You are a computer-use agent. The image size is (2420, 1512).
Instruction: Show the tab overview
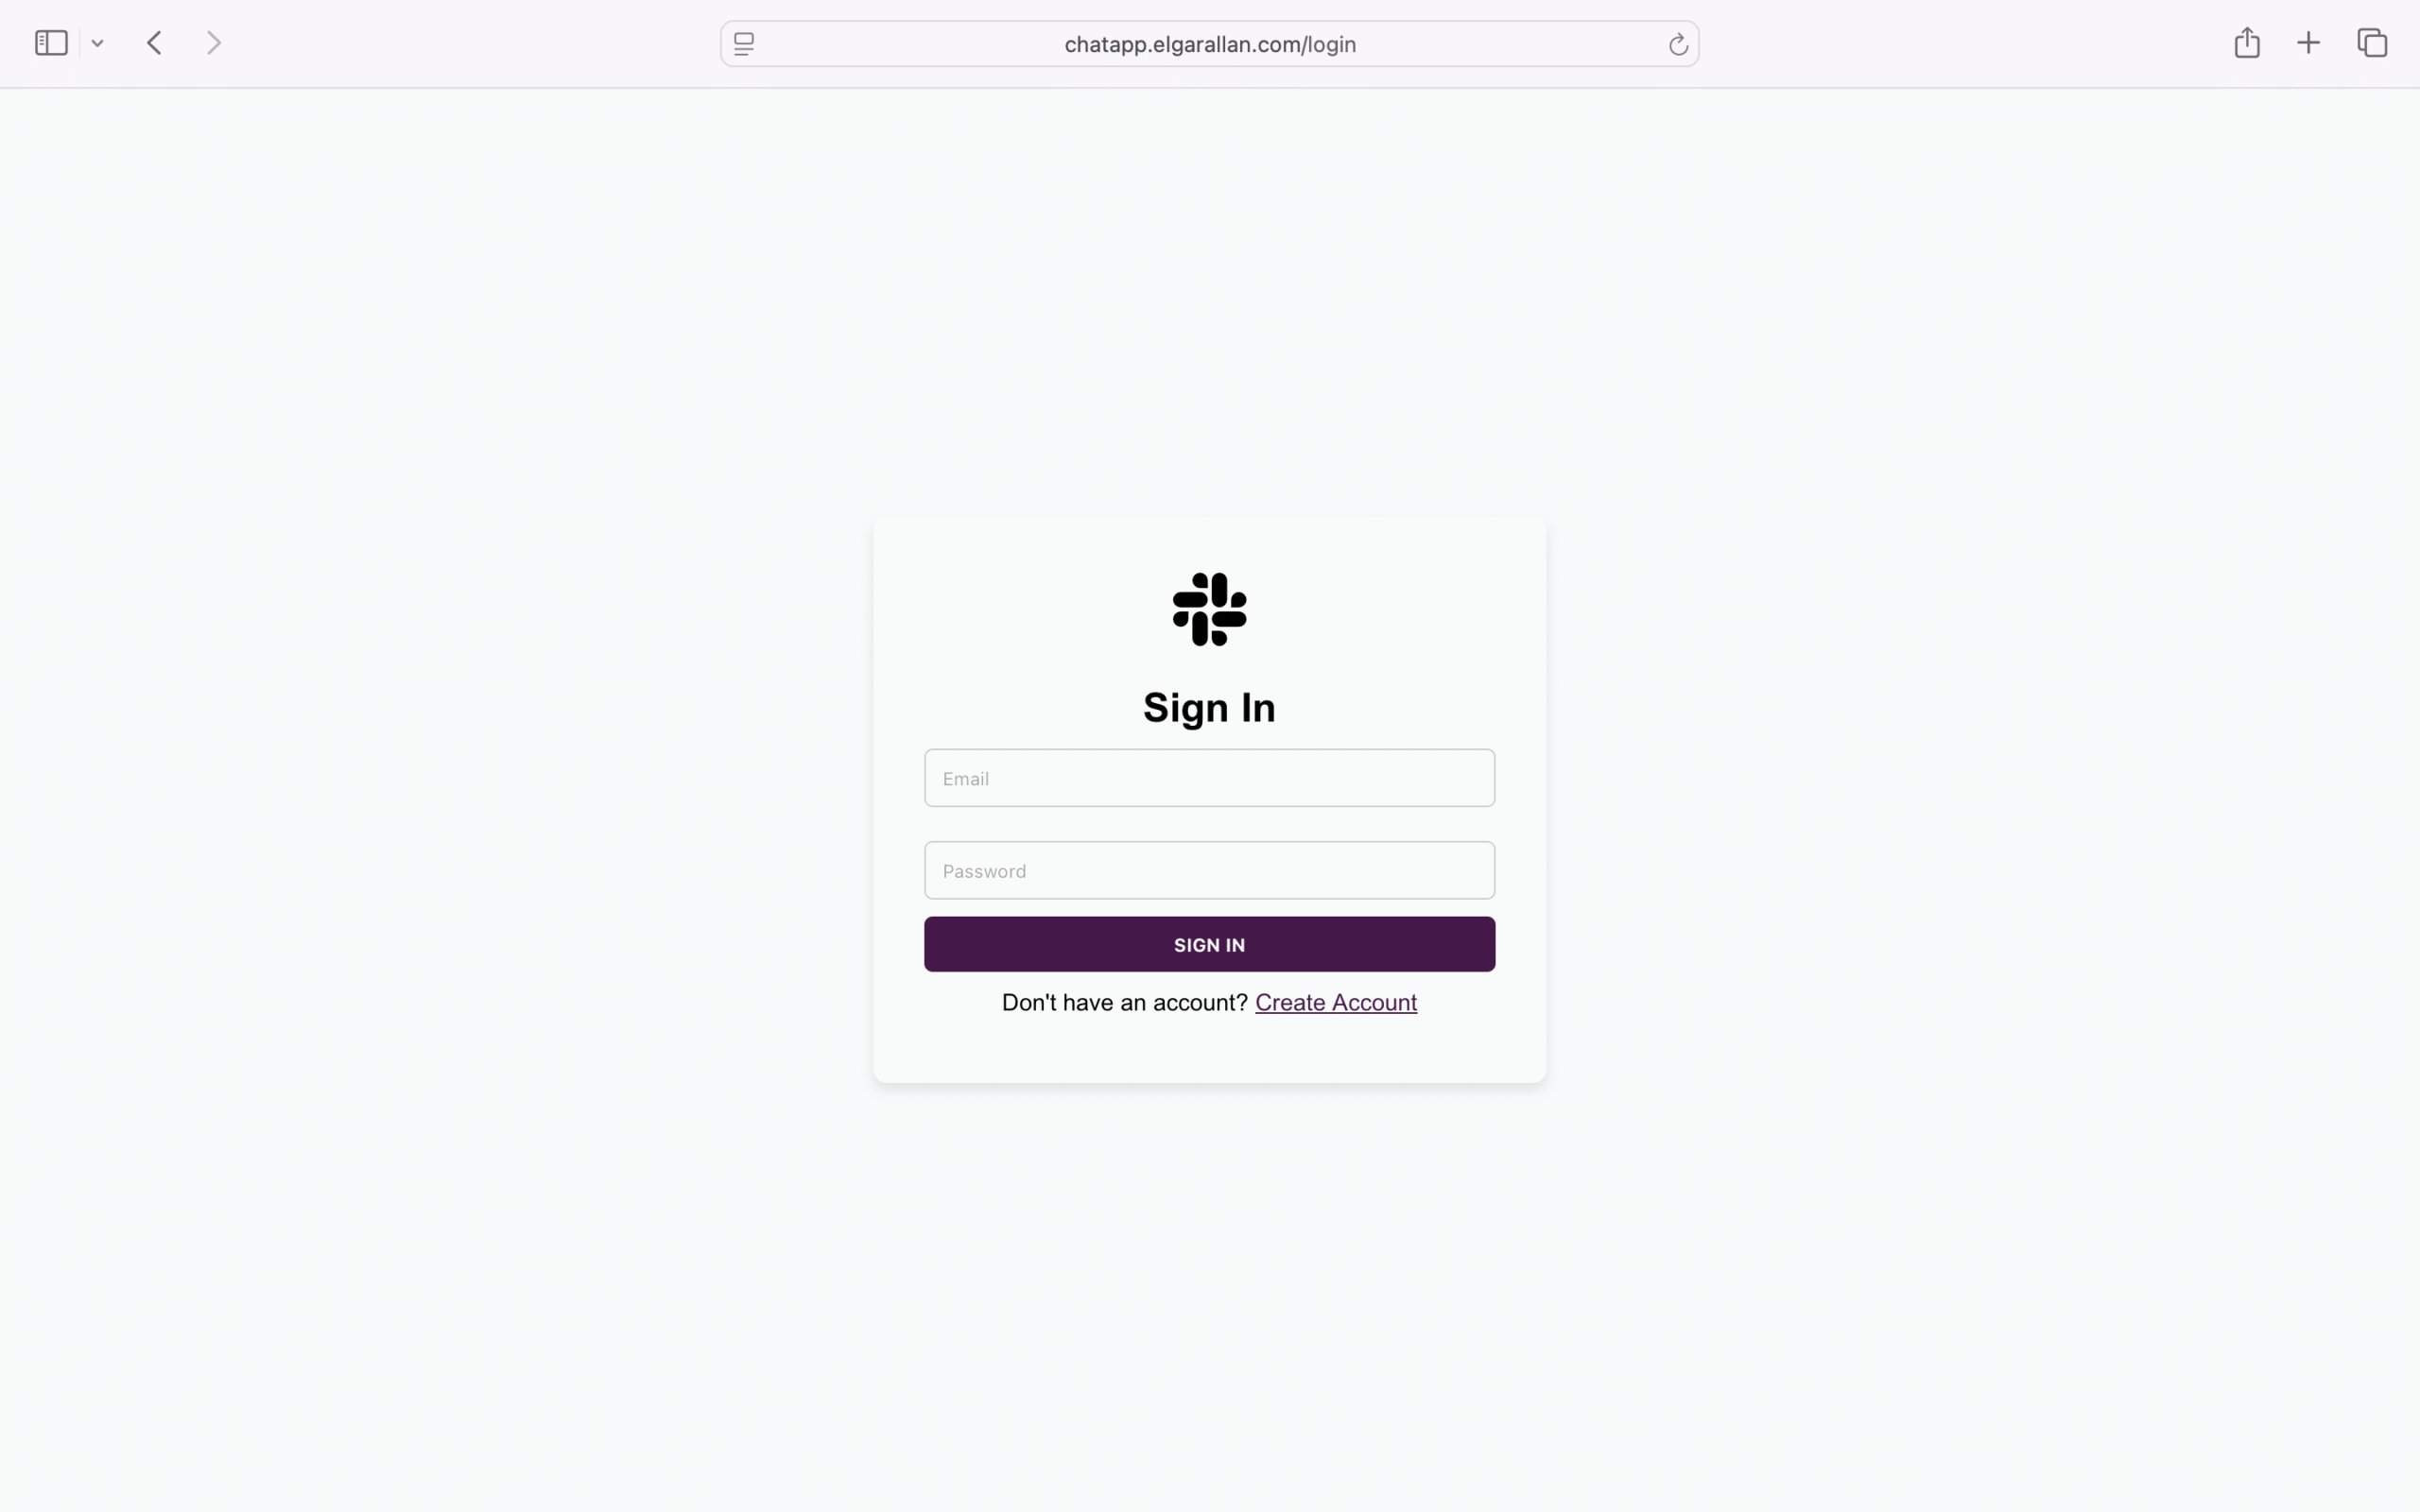pos(2372,43)
